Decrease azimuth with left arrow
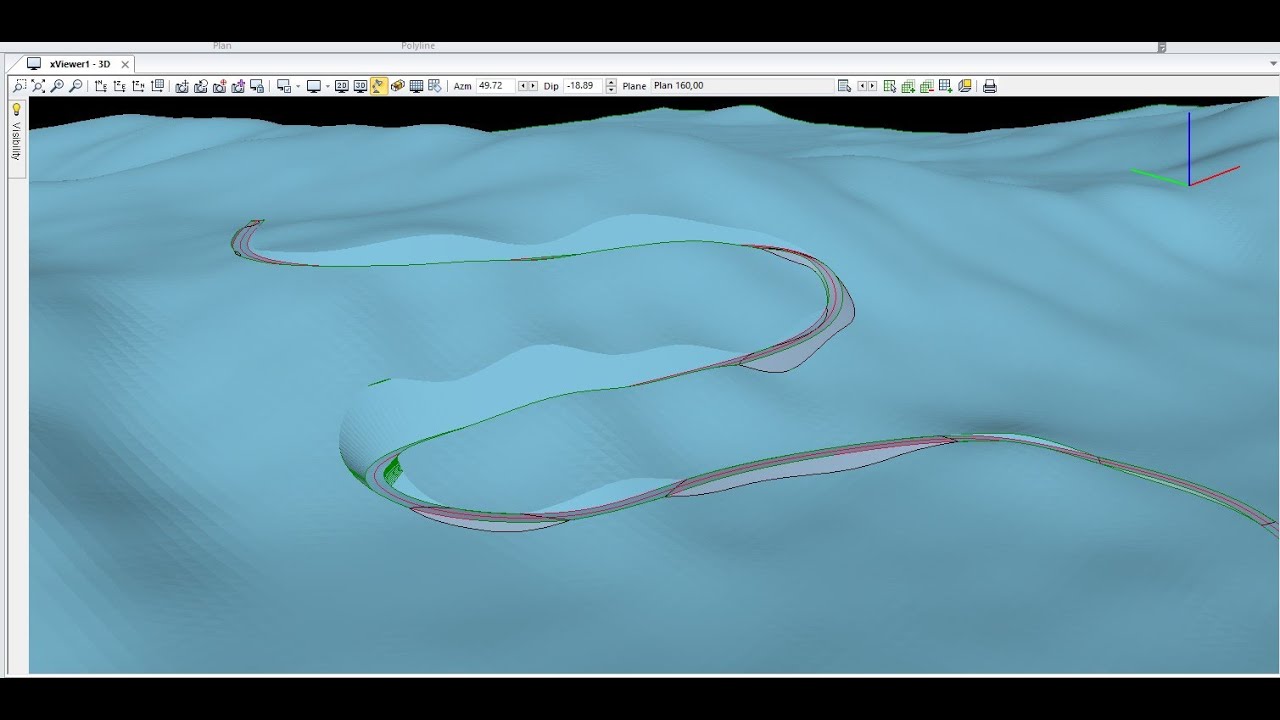This screenshot has width=1280, height=720. [x=523, y=86]
